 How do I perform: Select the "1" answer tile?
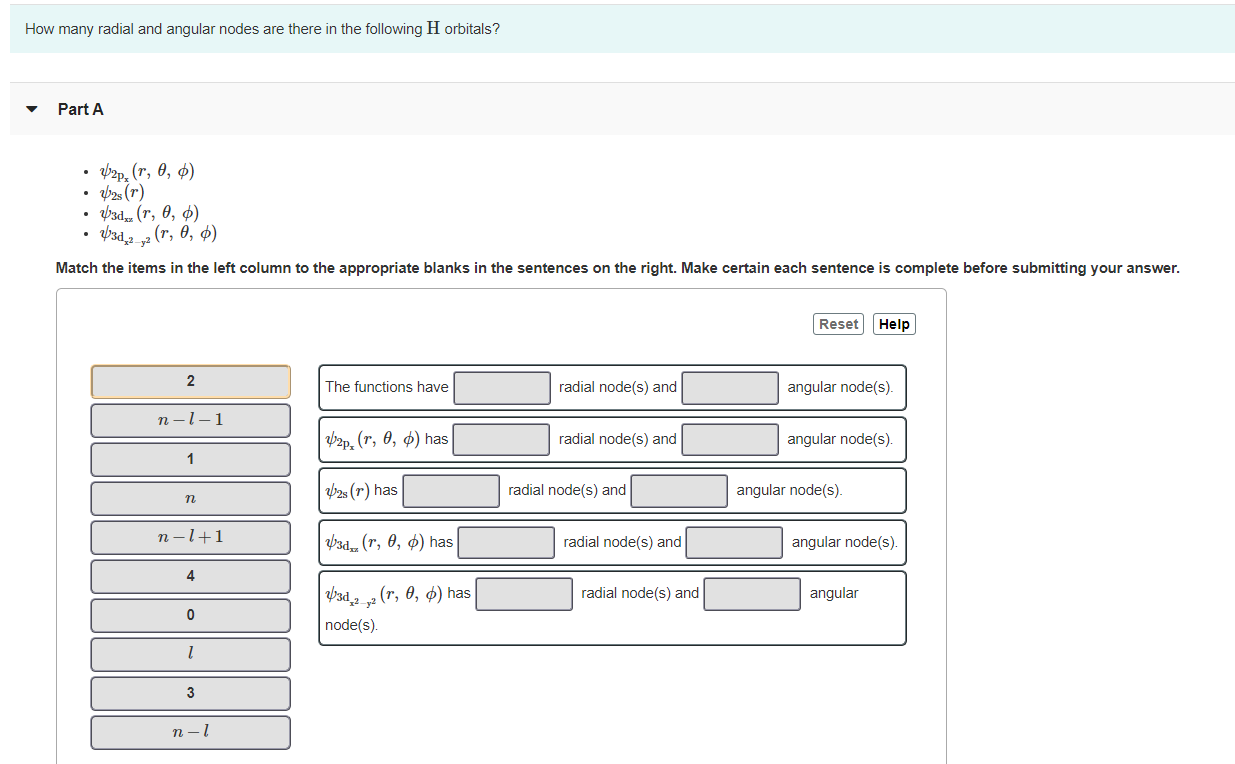point(190,459)
